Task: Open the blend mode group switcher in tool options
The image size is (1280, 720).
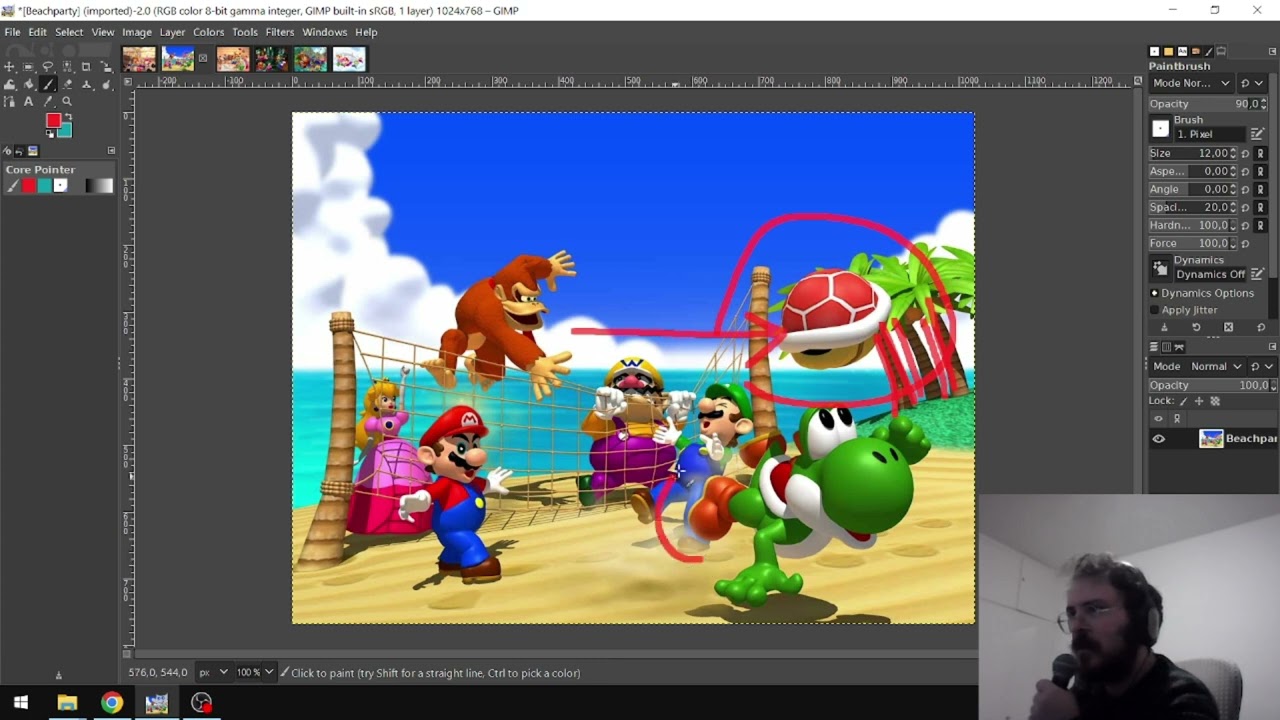Action: click(x=1252, y=83)
